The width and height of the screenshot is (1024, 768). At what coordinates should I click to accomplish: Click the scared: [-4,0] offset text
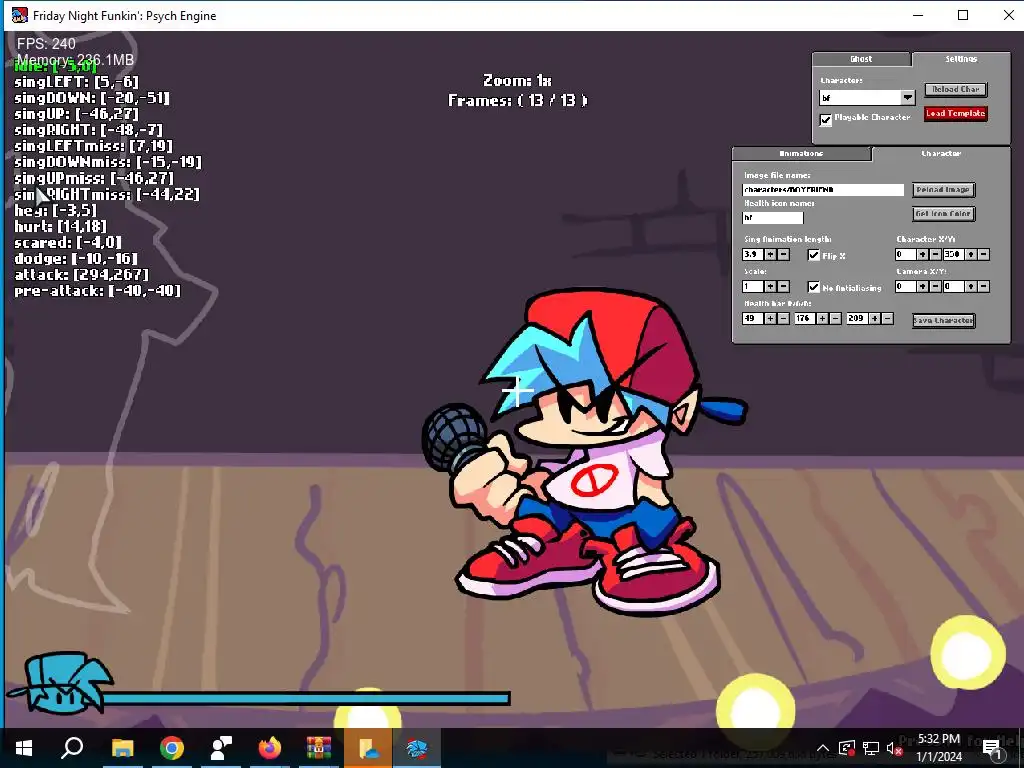pos(68,242)
